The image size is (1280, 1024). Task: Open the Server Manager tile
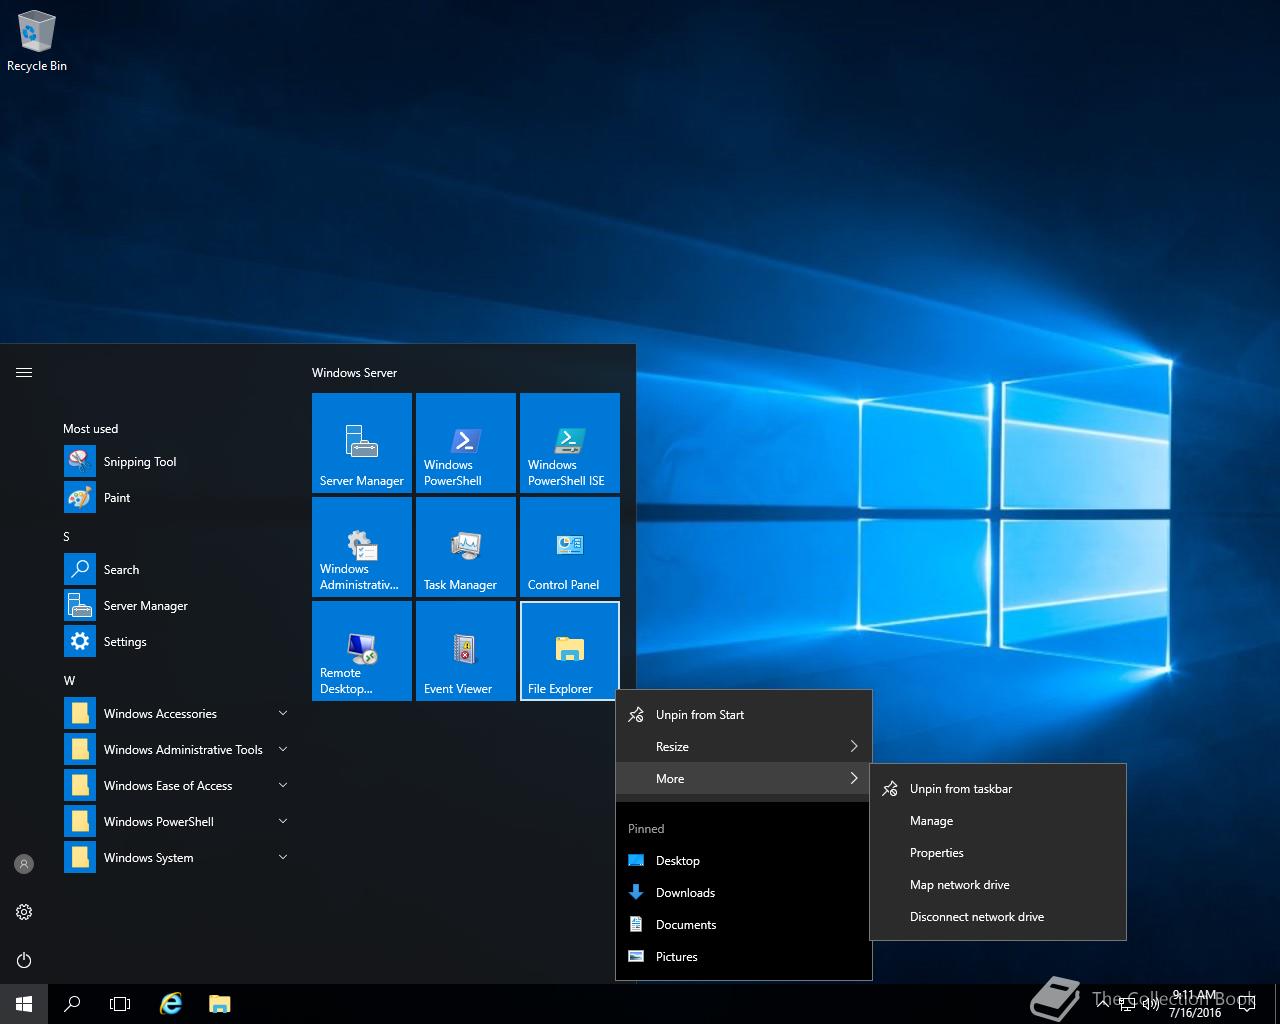pos(362,443)
